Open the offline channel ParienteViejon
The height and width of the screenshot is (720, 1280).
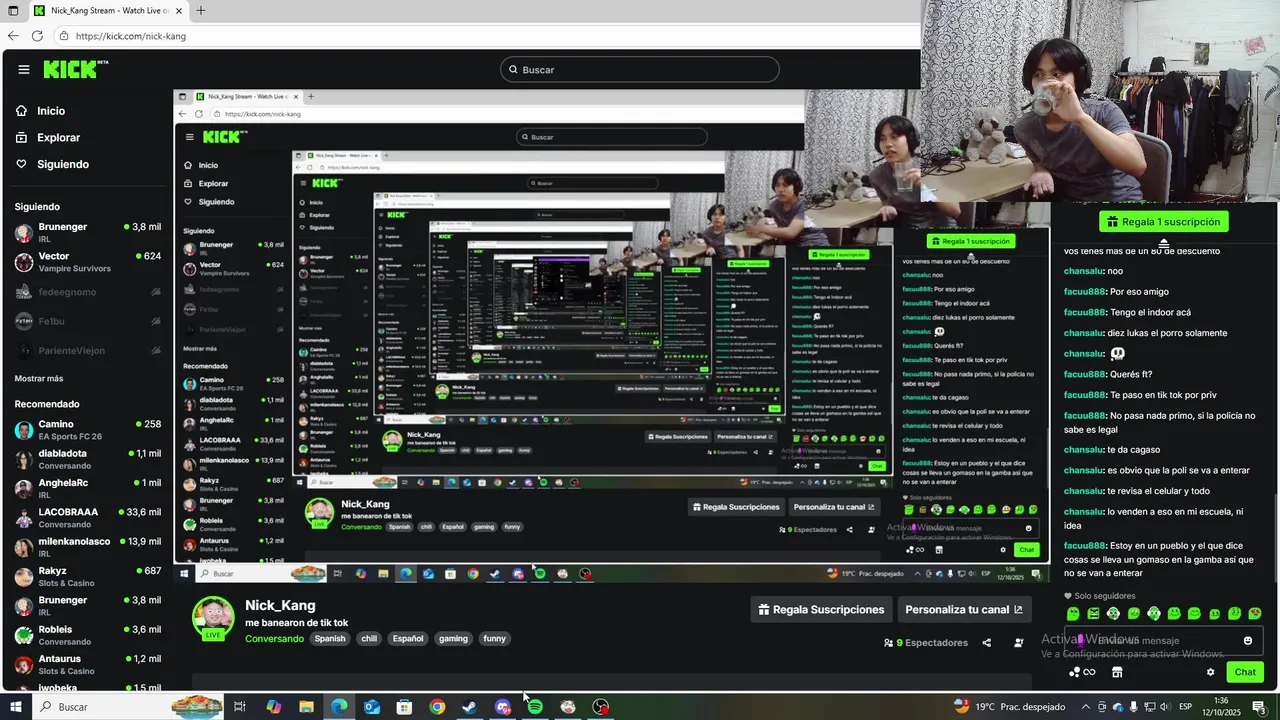click(88, 350)
